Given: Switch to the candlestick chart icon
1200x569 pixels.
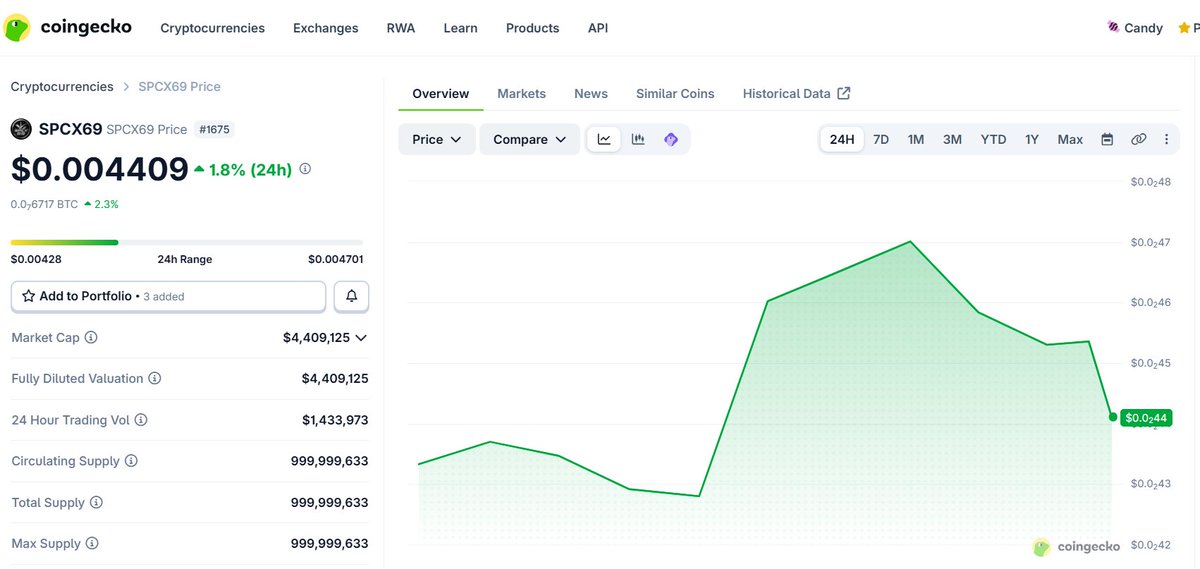Looking at the screenshot, I should [638, 139].
